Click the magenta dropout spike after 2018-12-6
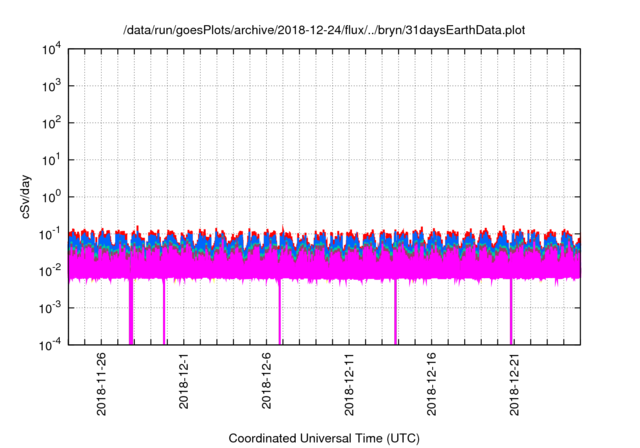This screenshot has width=640, height=448. click(x=280, y=312)
